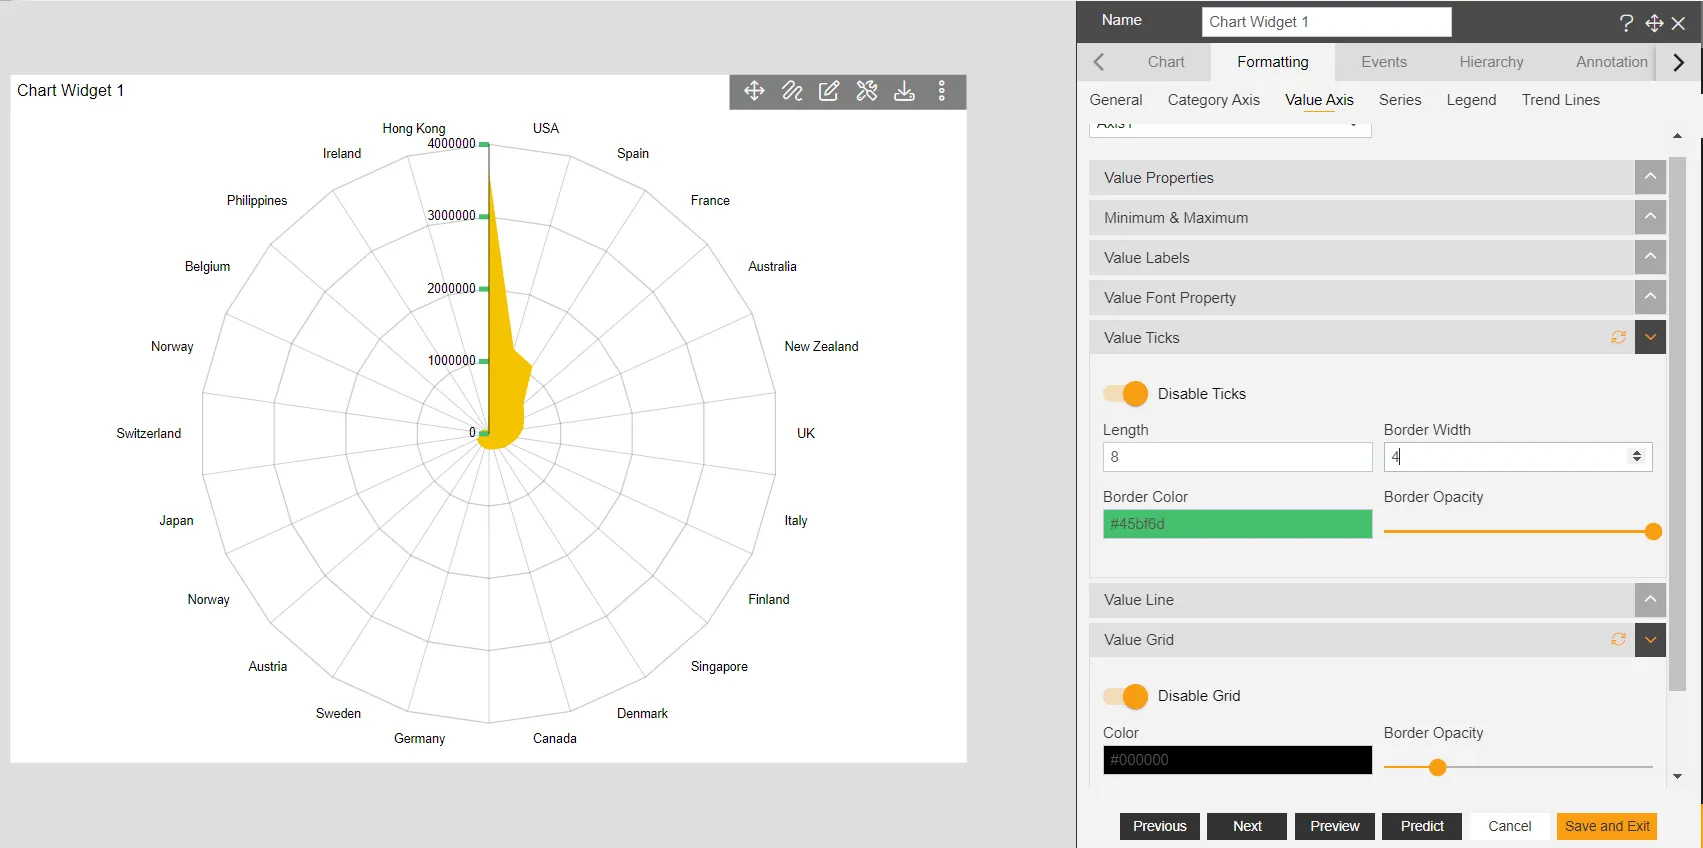Switch to the Chart tab
The image size is (1703, 848).
point(1166,62)
